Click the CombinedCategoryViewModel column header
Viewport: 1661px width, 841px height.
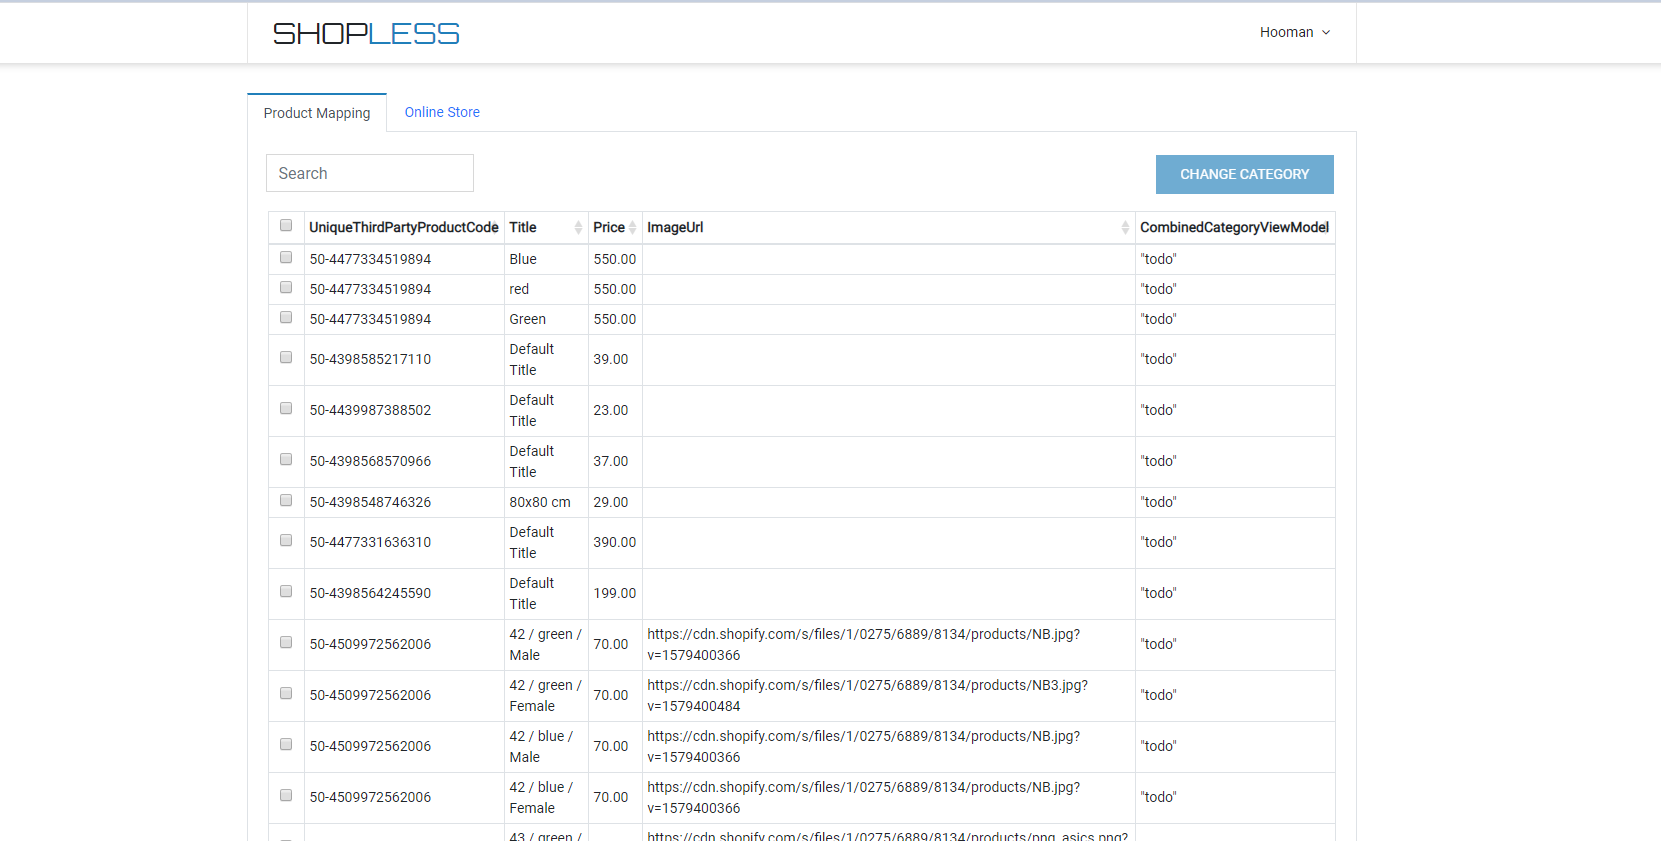click(x=1235, y=227)
